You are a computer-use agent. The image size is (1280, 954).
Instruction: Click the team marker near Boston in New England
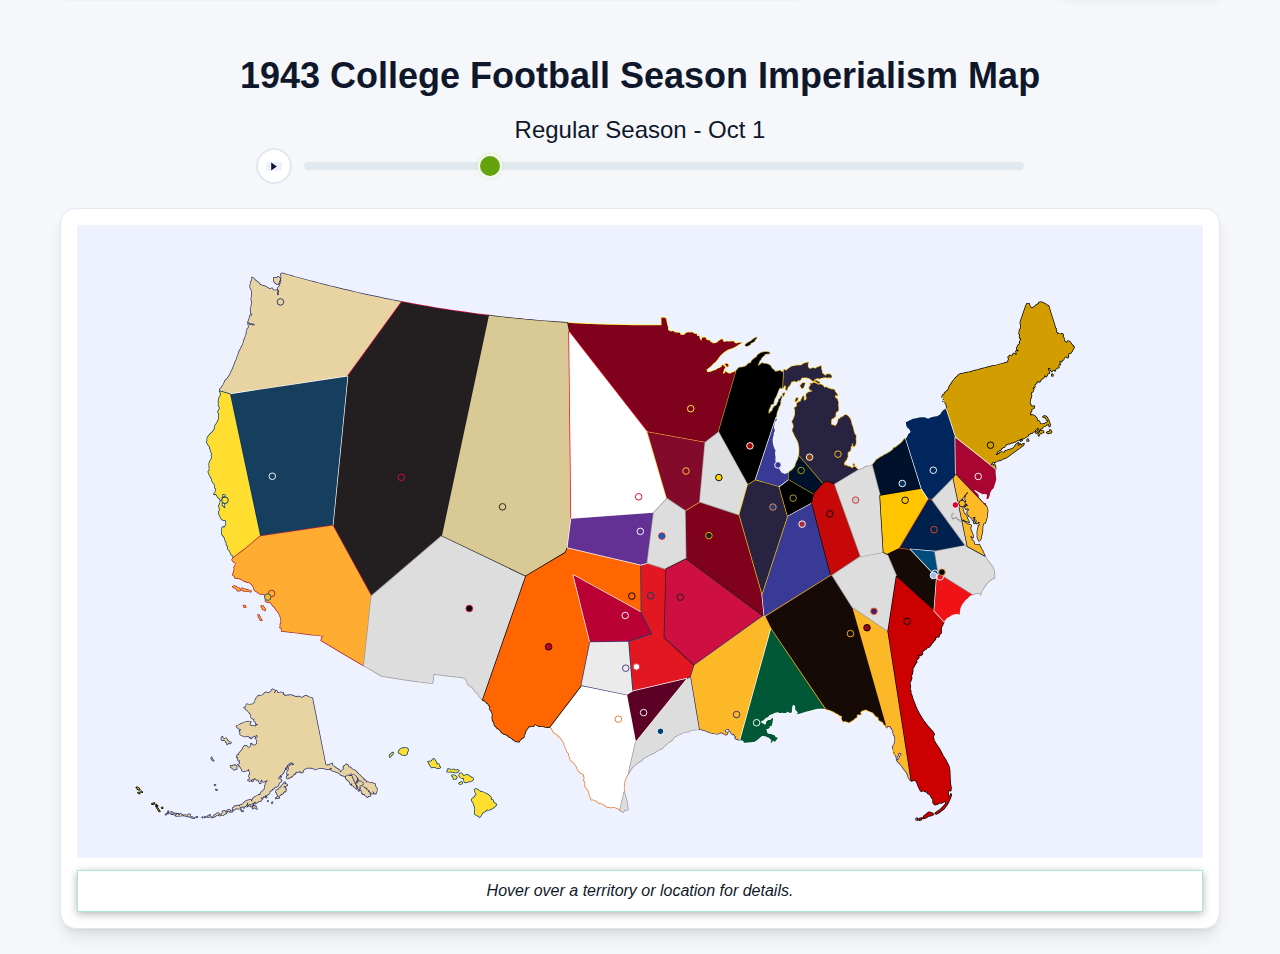click(992, 443)
